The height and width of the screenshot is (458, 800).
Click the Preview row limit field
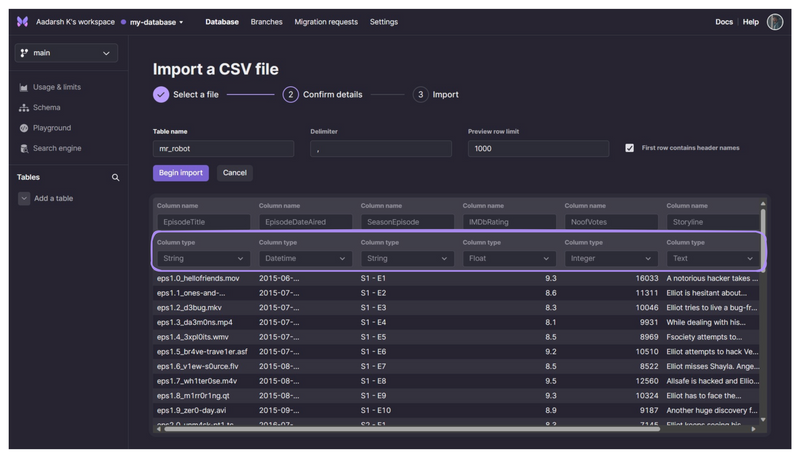click(x=538, y=148)
